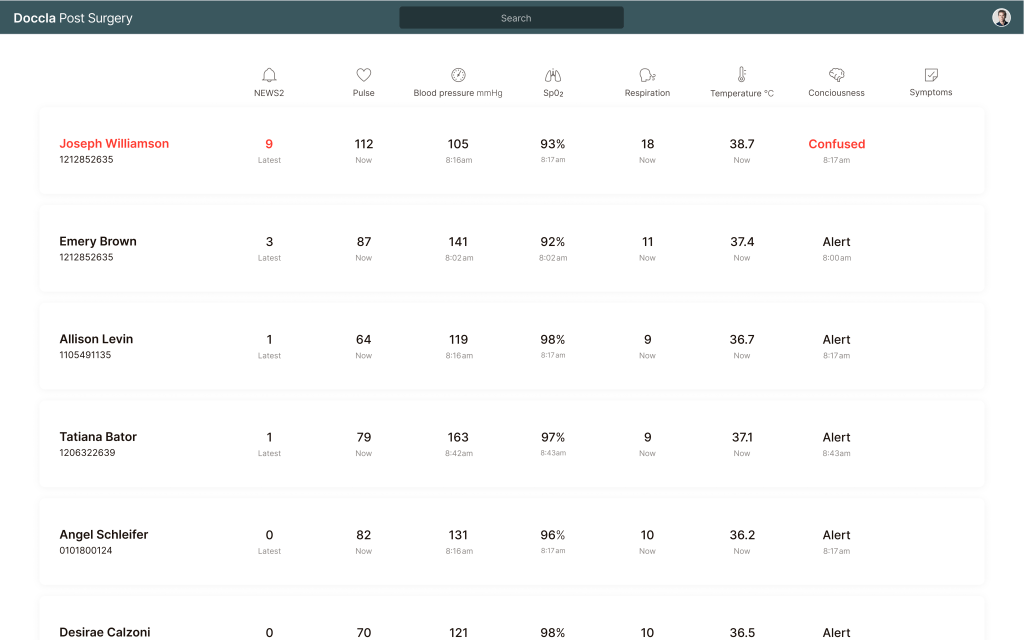Select Tatiana Bator's SpO2 97%

pyautogui.click(x=552, y=437)
